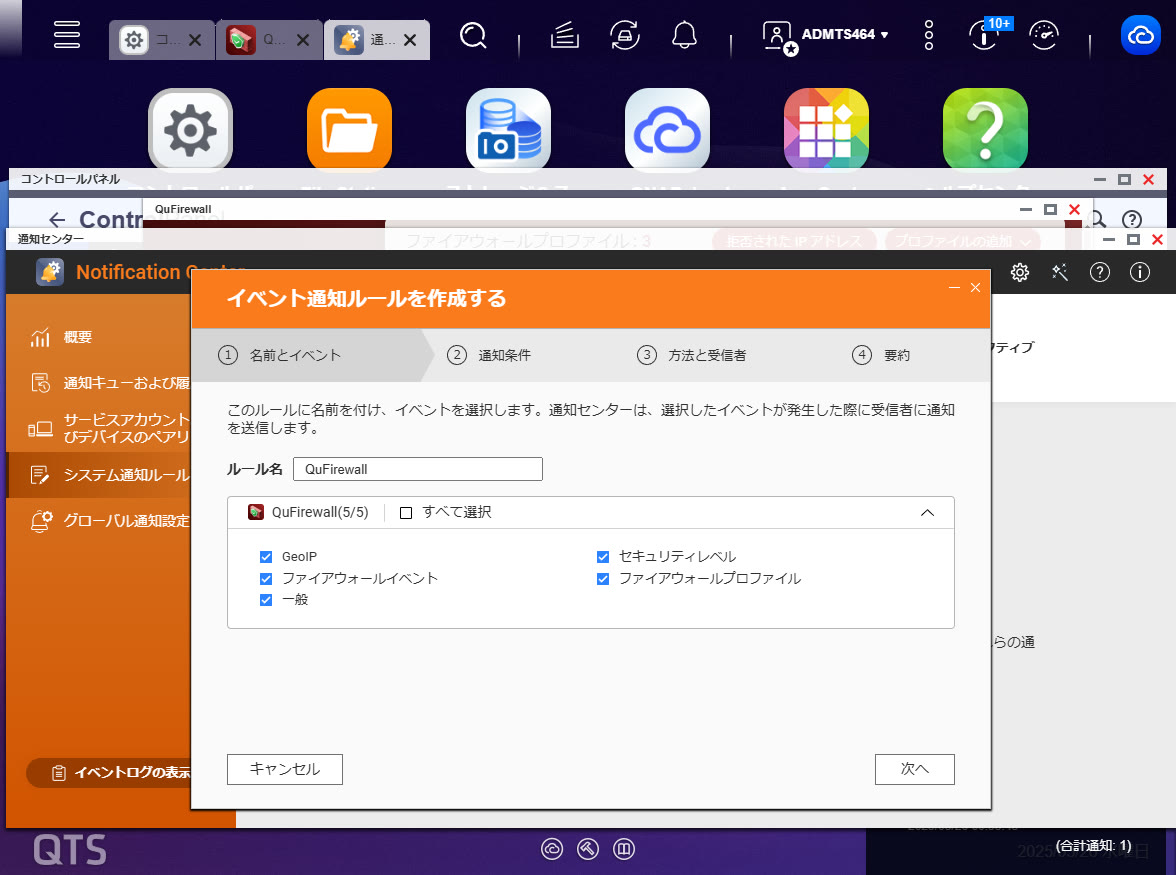Open the info icon with the 10+ badge

(984, 34)
